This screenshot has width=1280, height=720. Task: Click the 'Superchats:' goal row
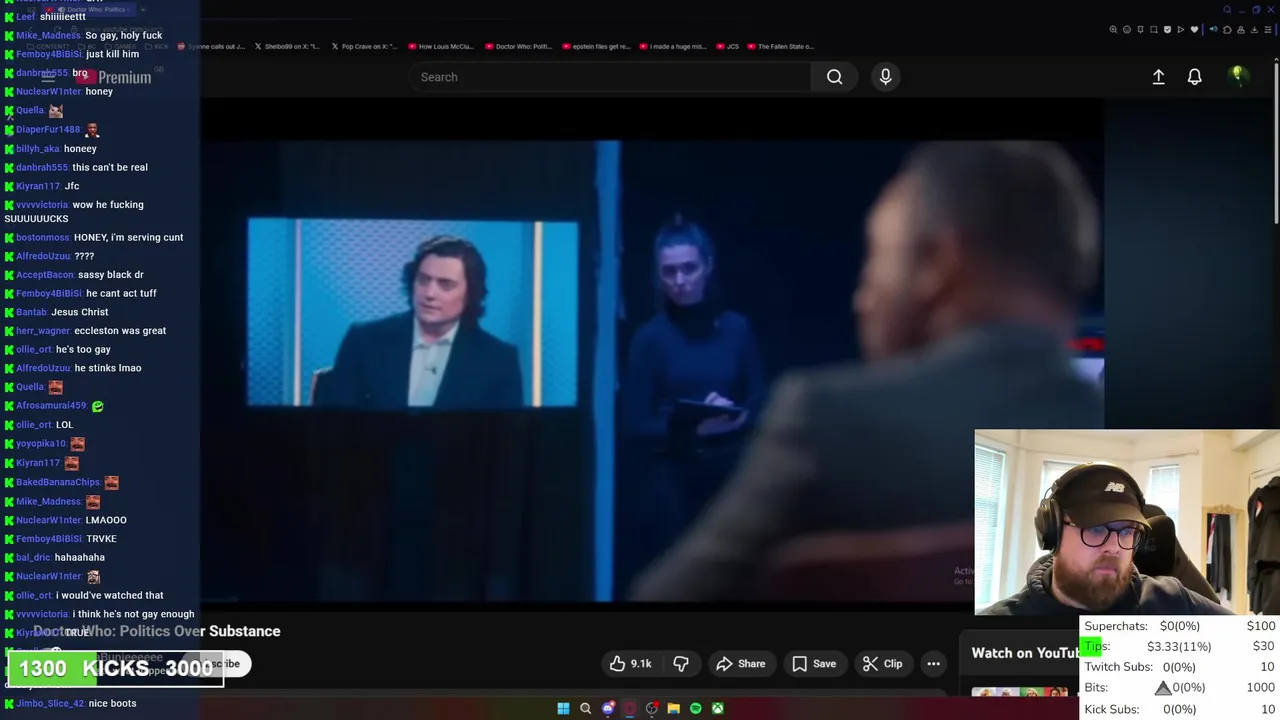1179,626
